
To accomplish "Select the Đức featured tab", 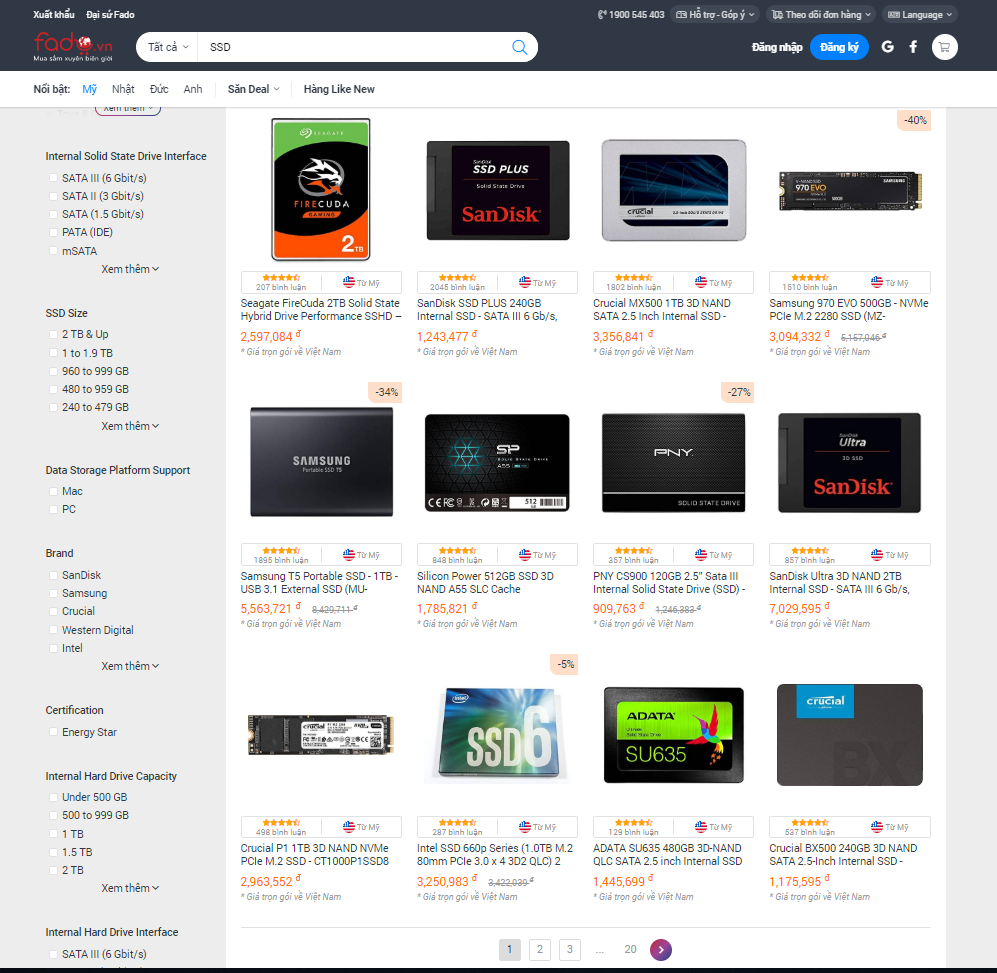I will click(159, 89).
